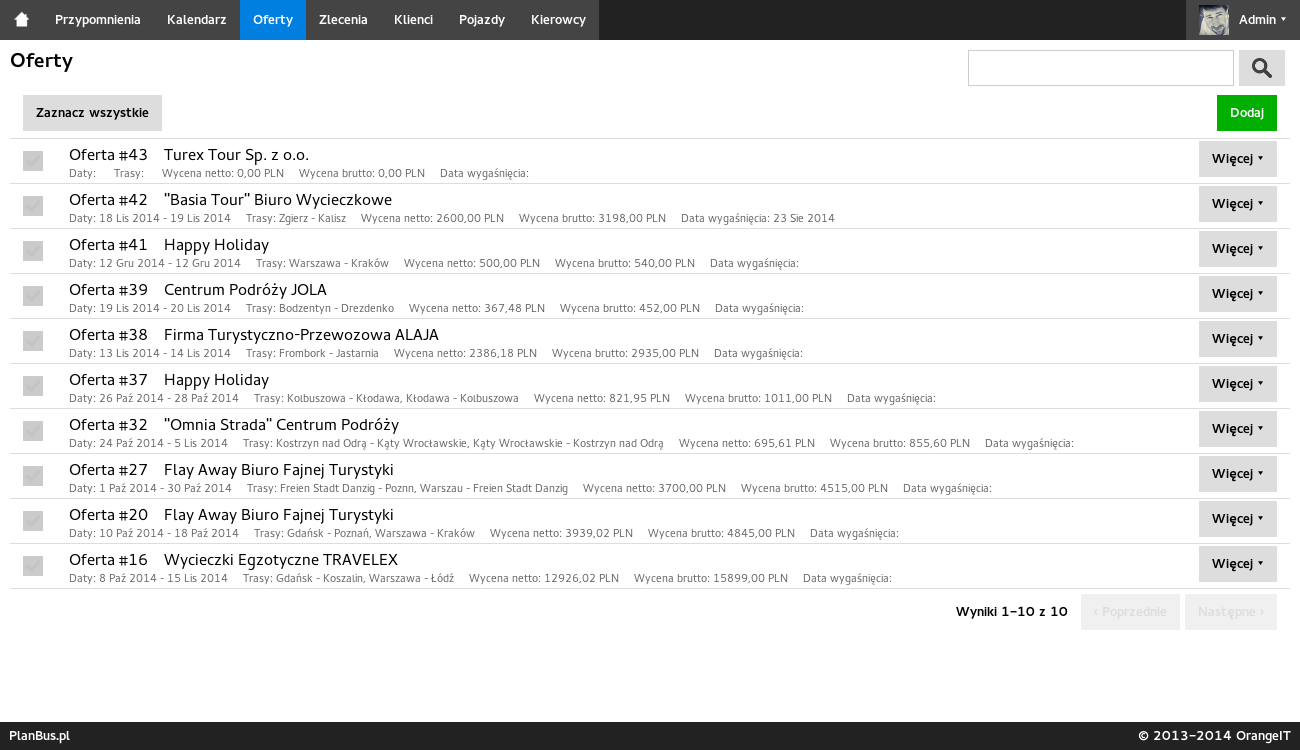Open Więcej dropdown for Oferta #27
The image size is (1300, 750).
coord(1238,474)
